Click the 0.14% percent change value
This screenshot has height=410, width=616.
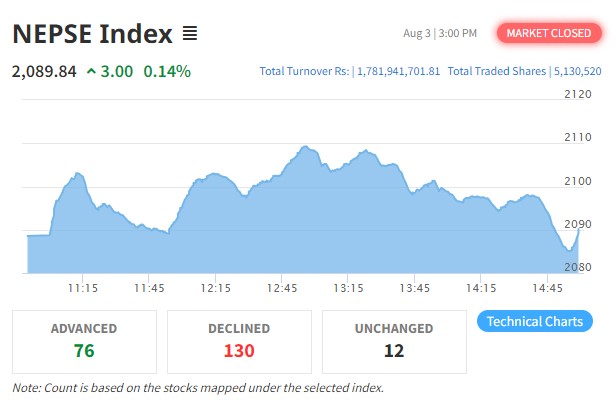click(167, 71)
